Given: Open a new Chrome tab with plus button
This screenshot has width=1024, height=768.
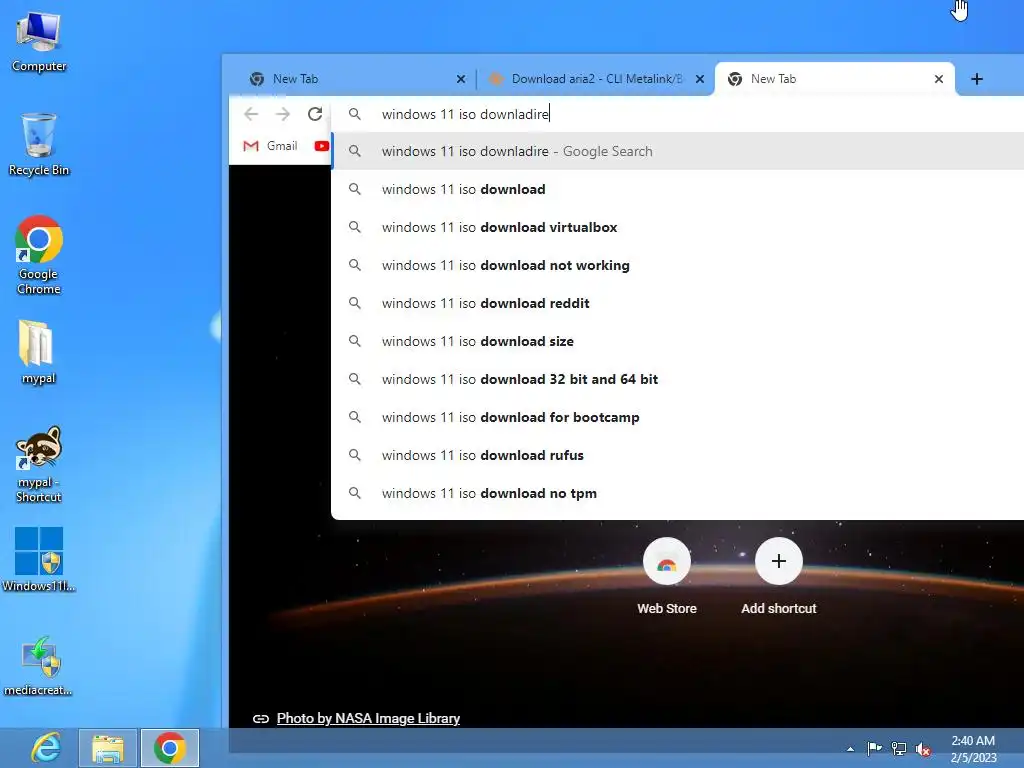Looking at the screenshot, I should pos(977,79).
